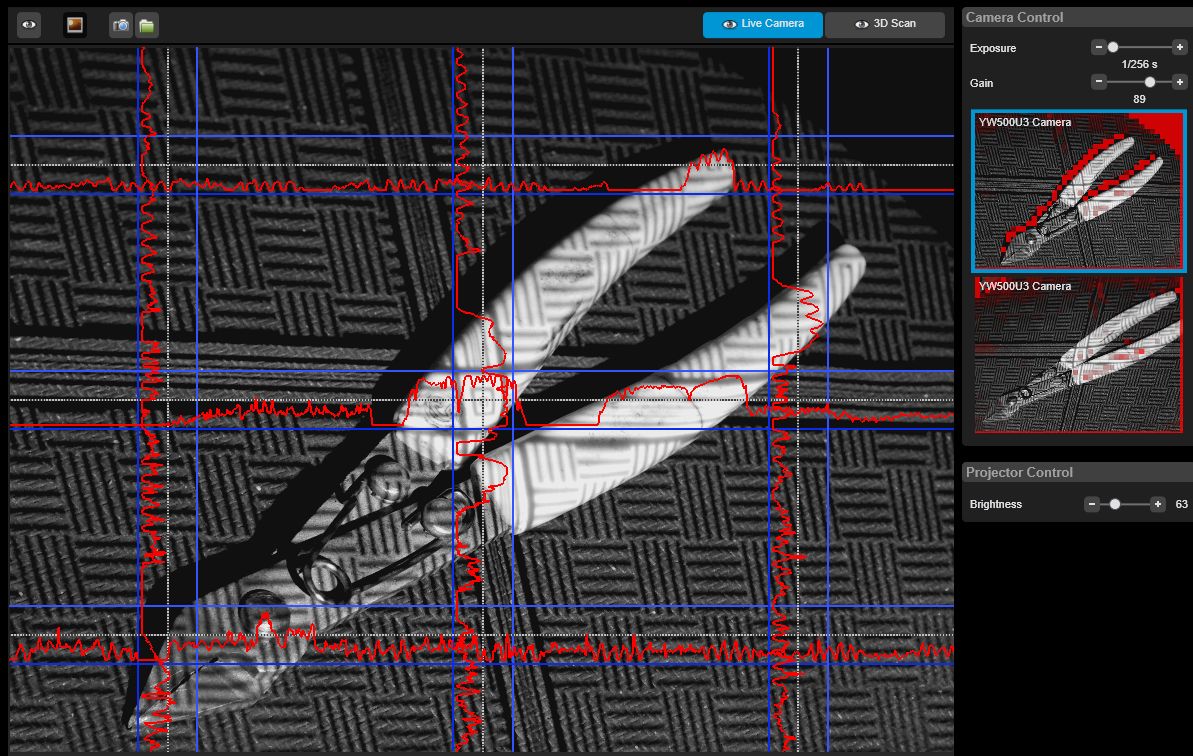Increase Gain with the plus button
This screenshot has height=756, width=1193.
coord(1180,82)
